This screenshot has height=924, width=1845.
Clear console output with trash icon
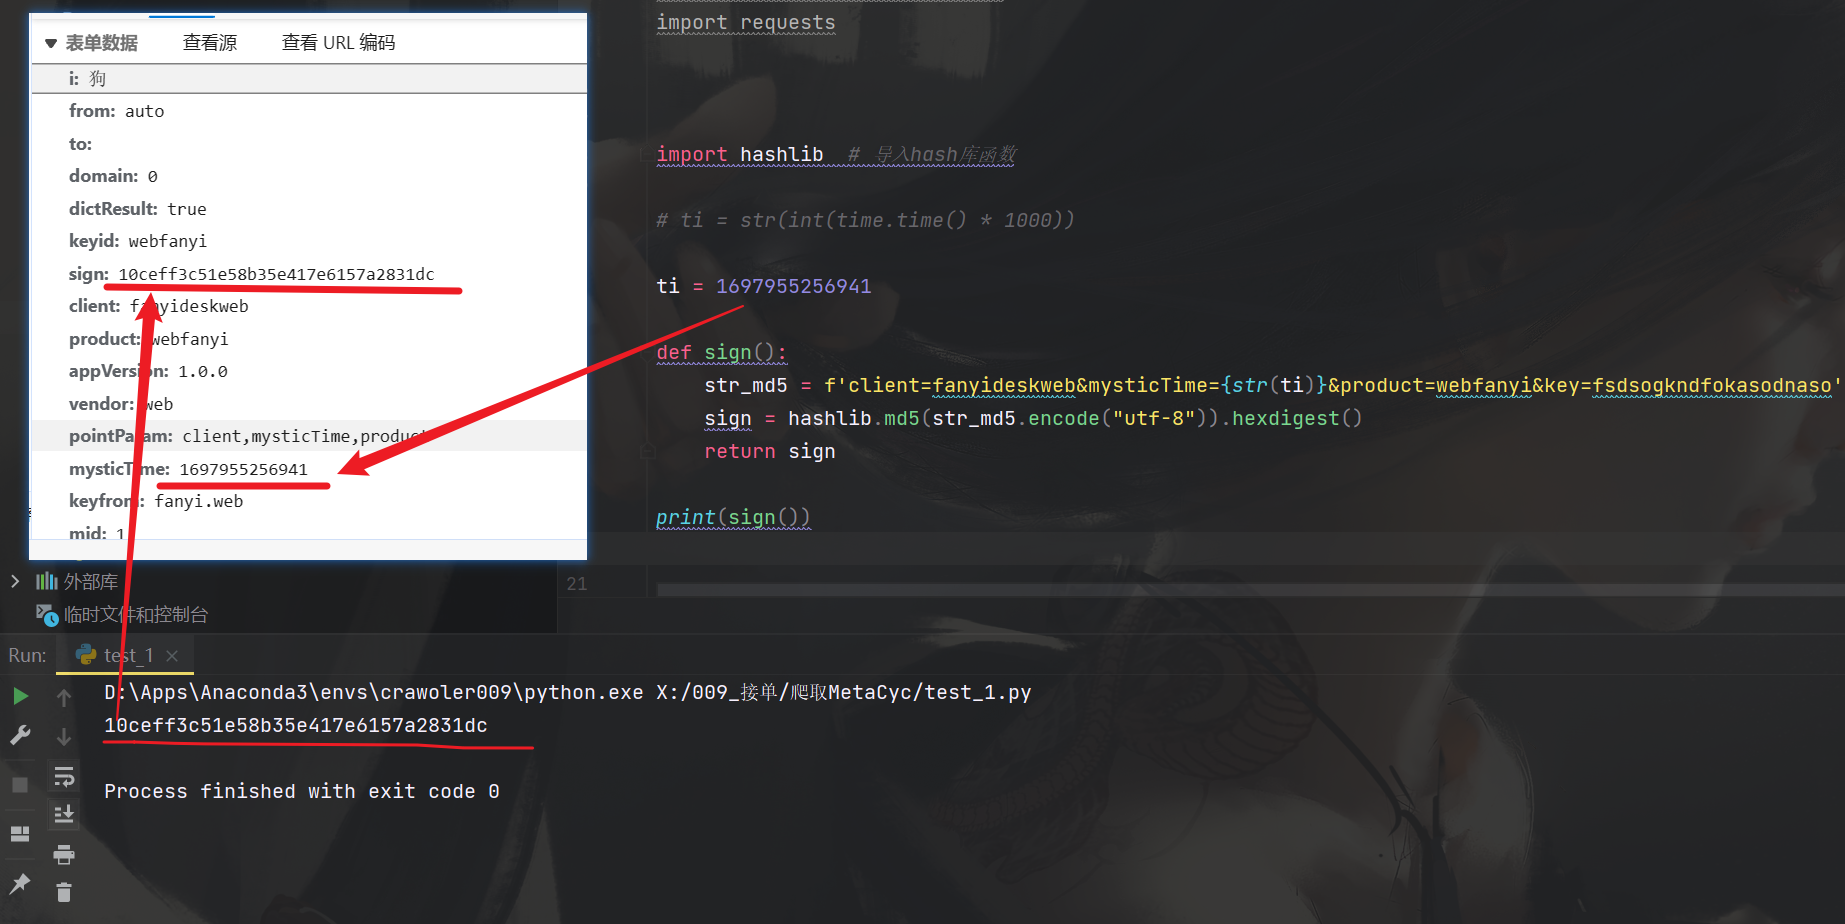click(x=64, y=892)
